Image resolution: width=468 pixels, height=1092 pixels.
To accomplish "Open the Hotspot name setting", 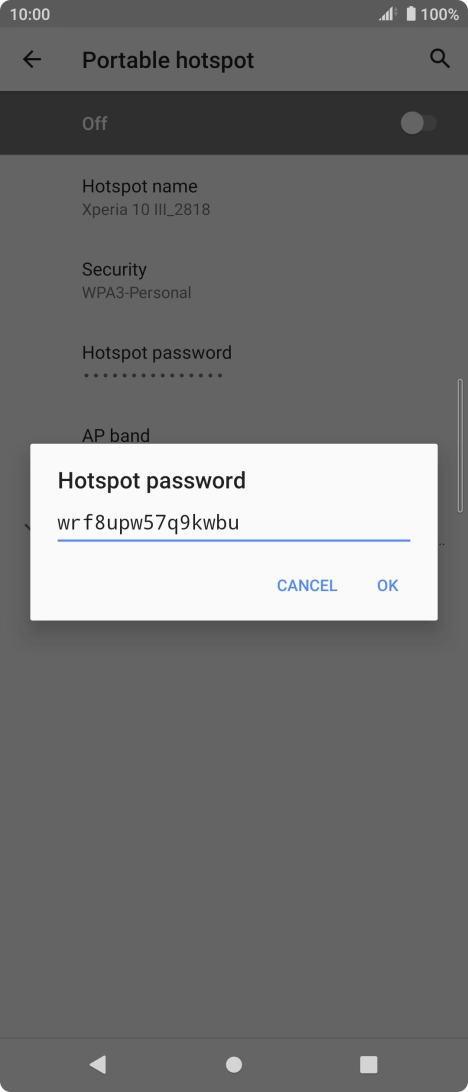I will point(234,197).
